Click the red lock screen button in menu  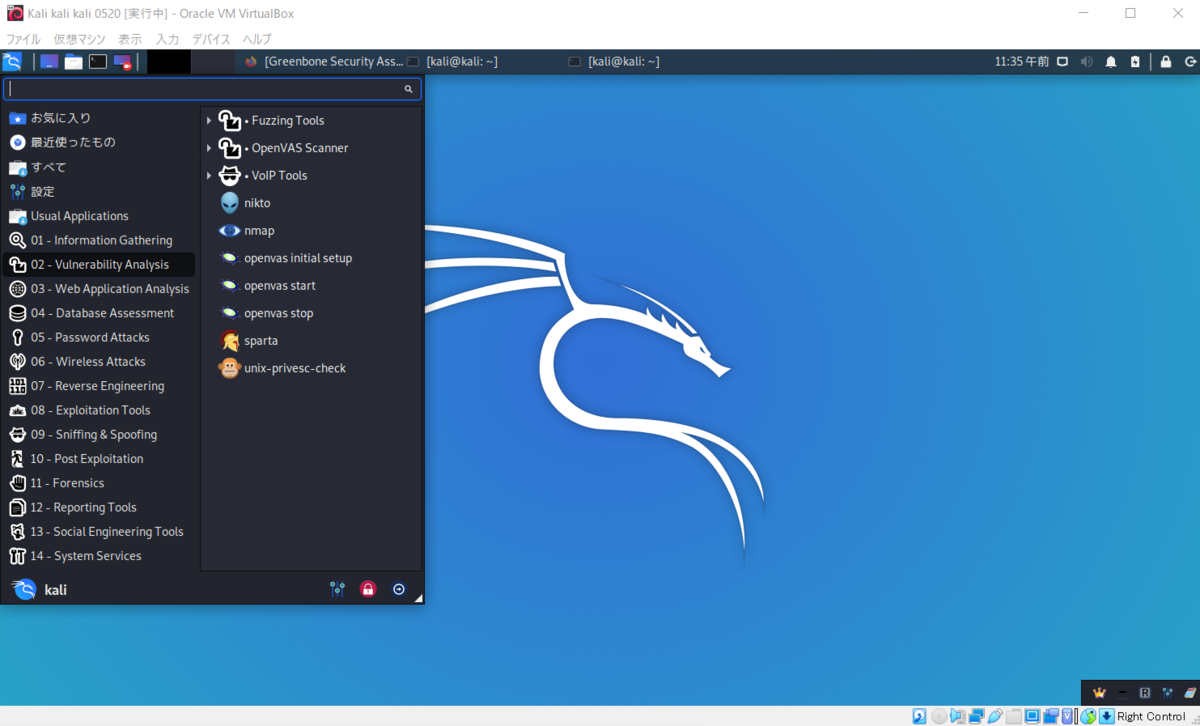coord(368,589)
